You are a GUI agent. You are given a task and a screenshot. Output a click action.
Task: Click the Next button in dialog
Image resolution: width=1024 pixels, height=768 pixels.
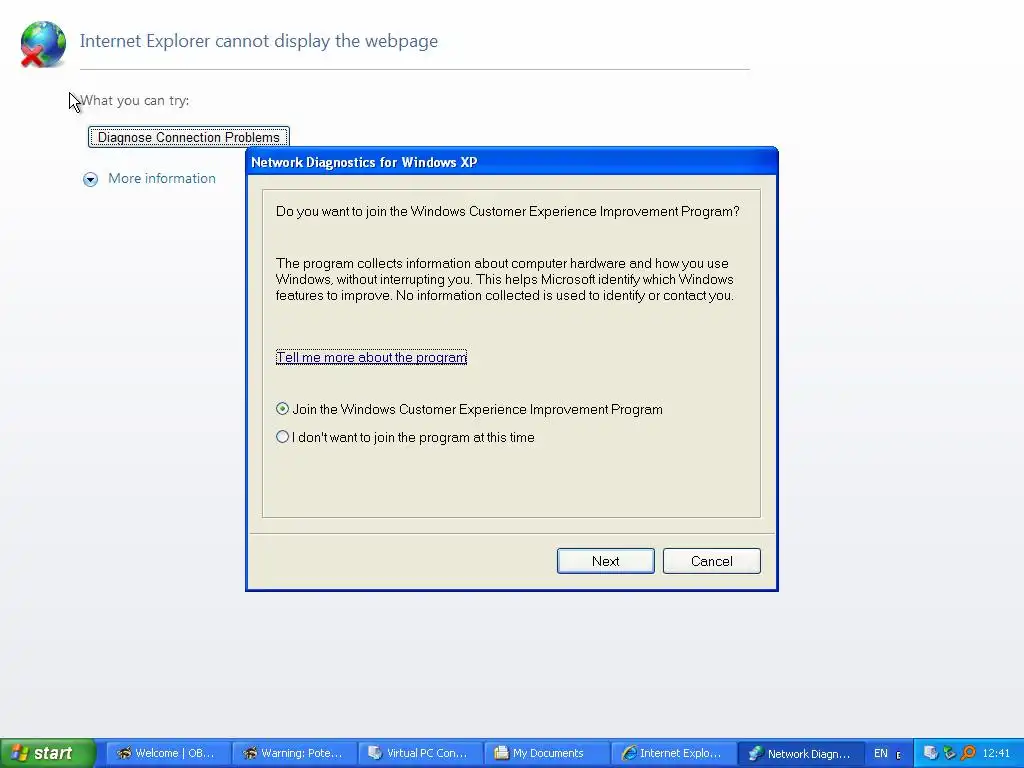point(605,561)
